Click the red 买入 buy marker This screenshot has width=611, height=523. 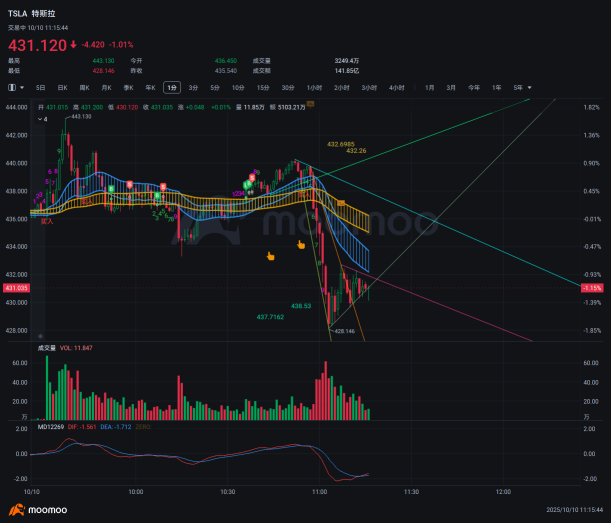pyautogui.click(x=47, y=220)
